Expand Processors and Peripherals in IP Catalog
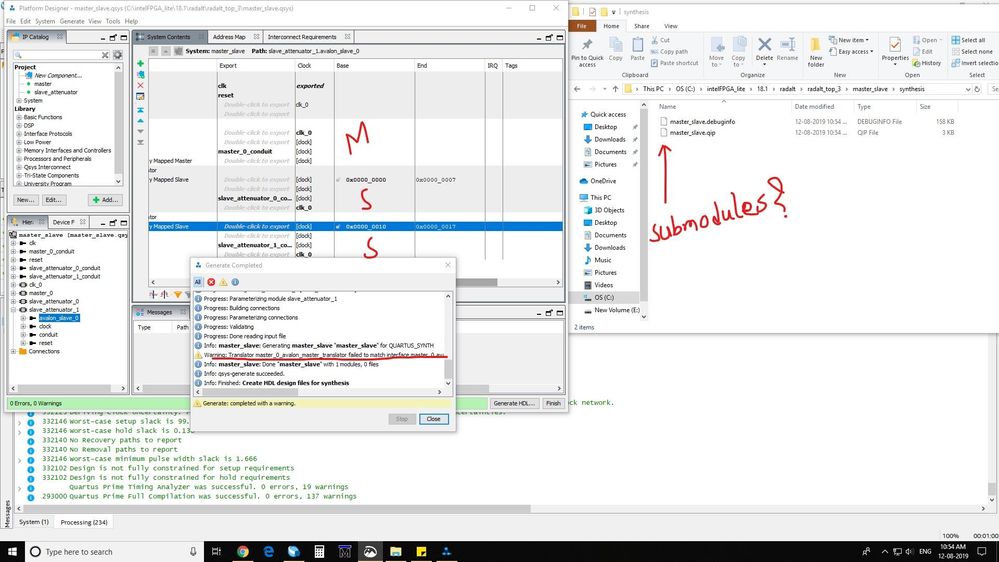 click(x=18, y=159)
